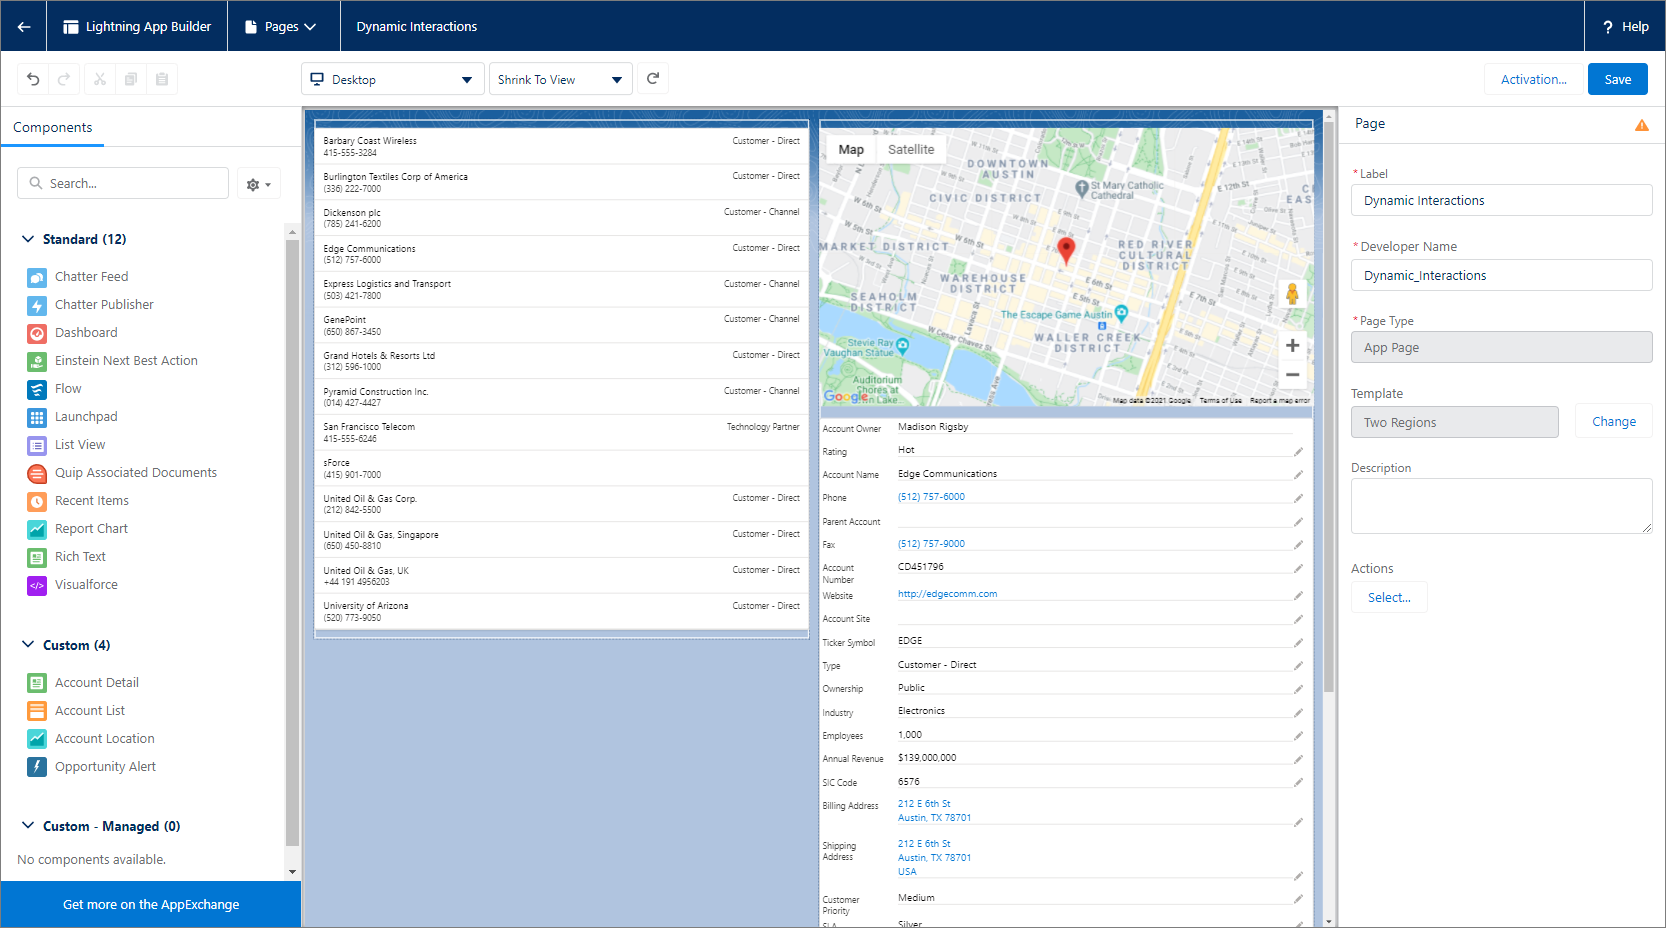Click the Description text area
This screenshot has height=928, width=1666.
coord(1501,506)
